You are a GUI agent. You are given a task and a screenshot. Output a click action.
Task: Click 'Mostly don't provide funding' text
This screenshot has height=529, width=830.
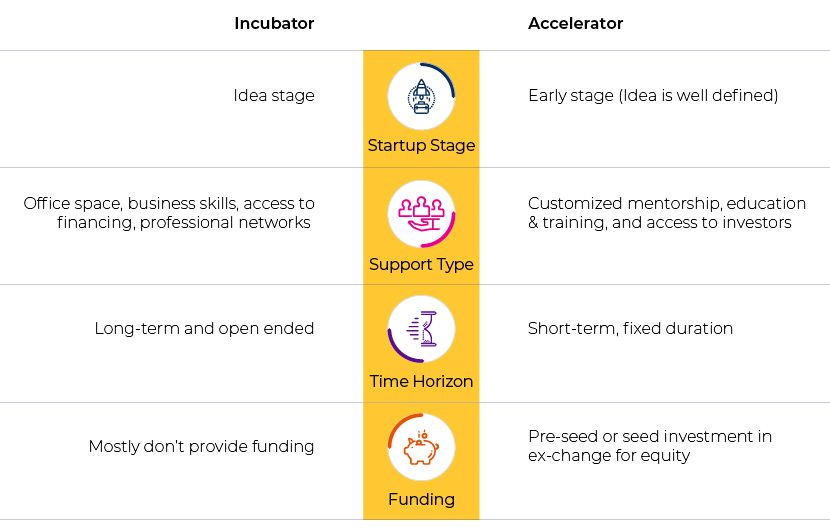pyautogui.click(x=202, y=446)
